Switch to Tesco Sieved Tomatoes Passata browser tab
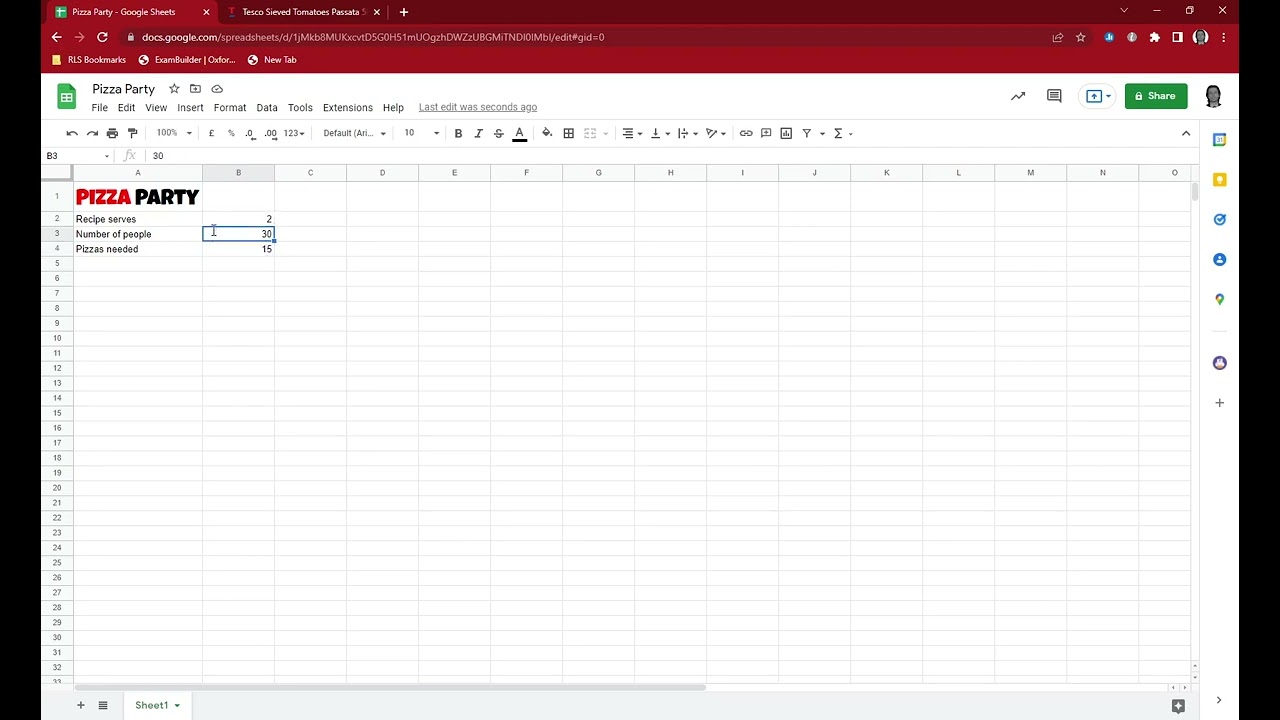The height and width of the screenshot is (720, 1280). tap(304, 12)
